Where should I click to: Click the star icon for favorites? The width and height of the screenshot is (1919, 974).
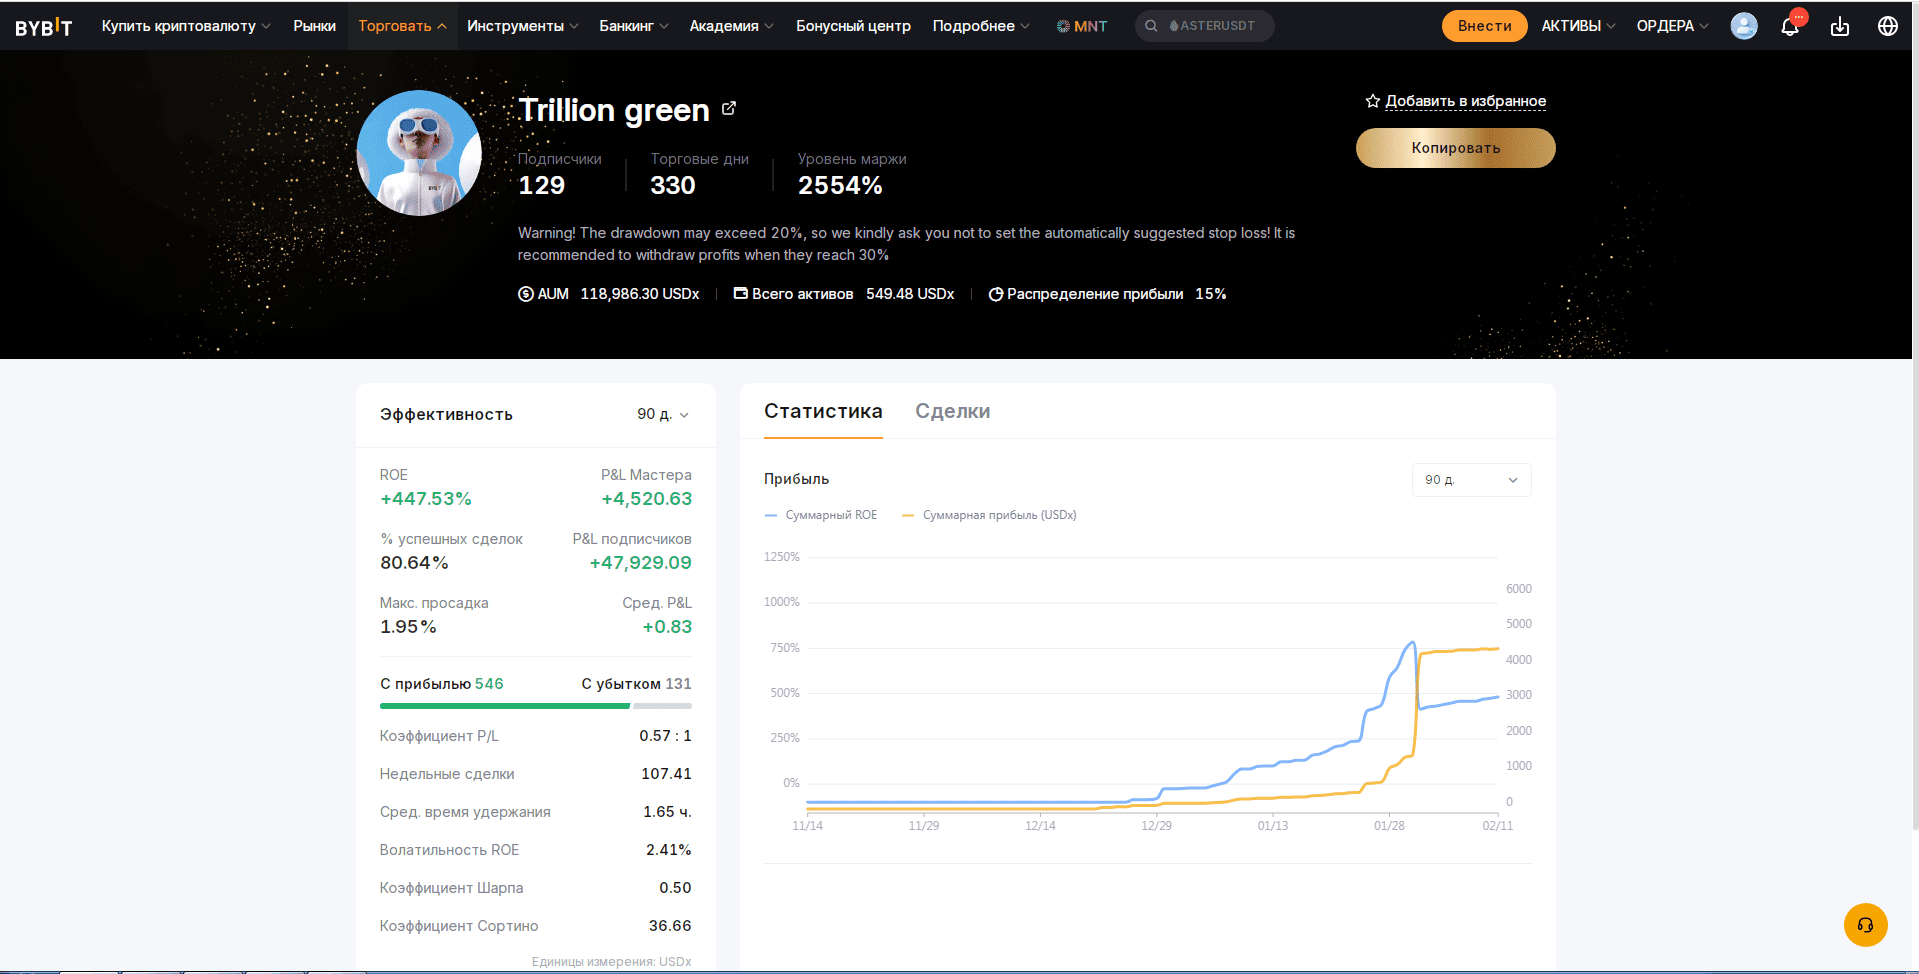(1373, 101)
